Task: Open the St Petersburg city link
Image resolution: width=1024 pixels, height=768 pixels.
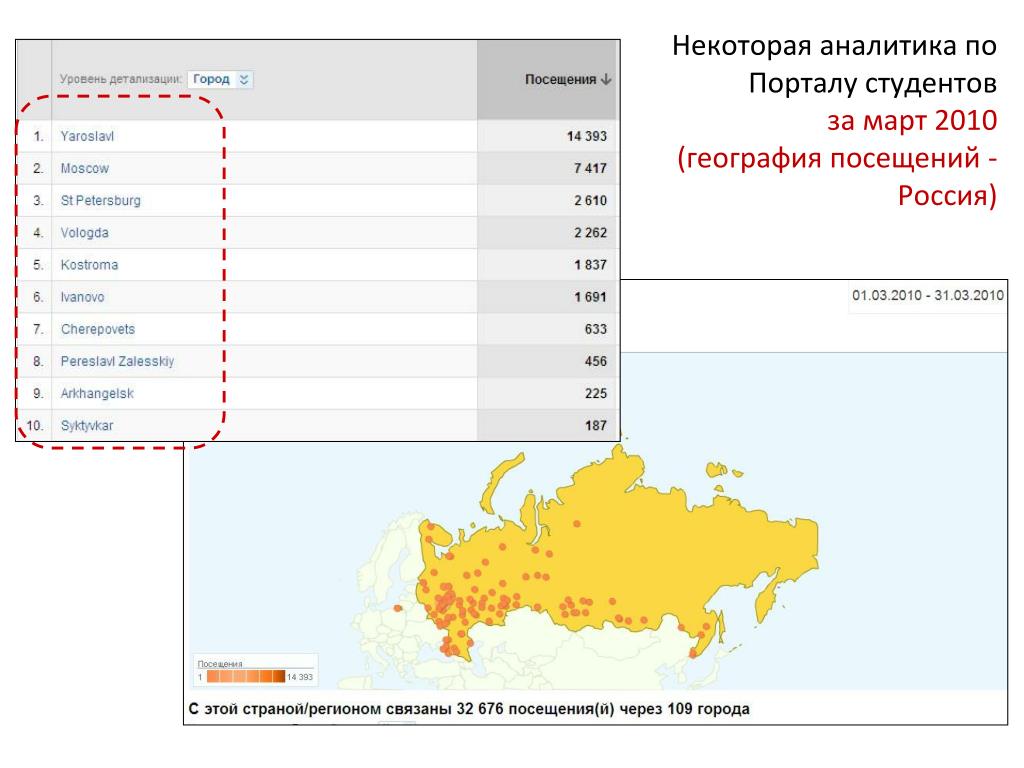Action: tap(101, 200)
